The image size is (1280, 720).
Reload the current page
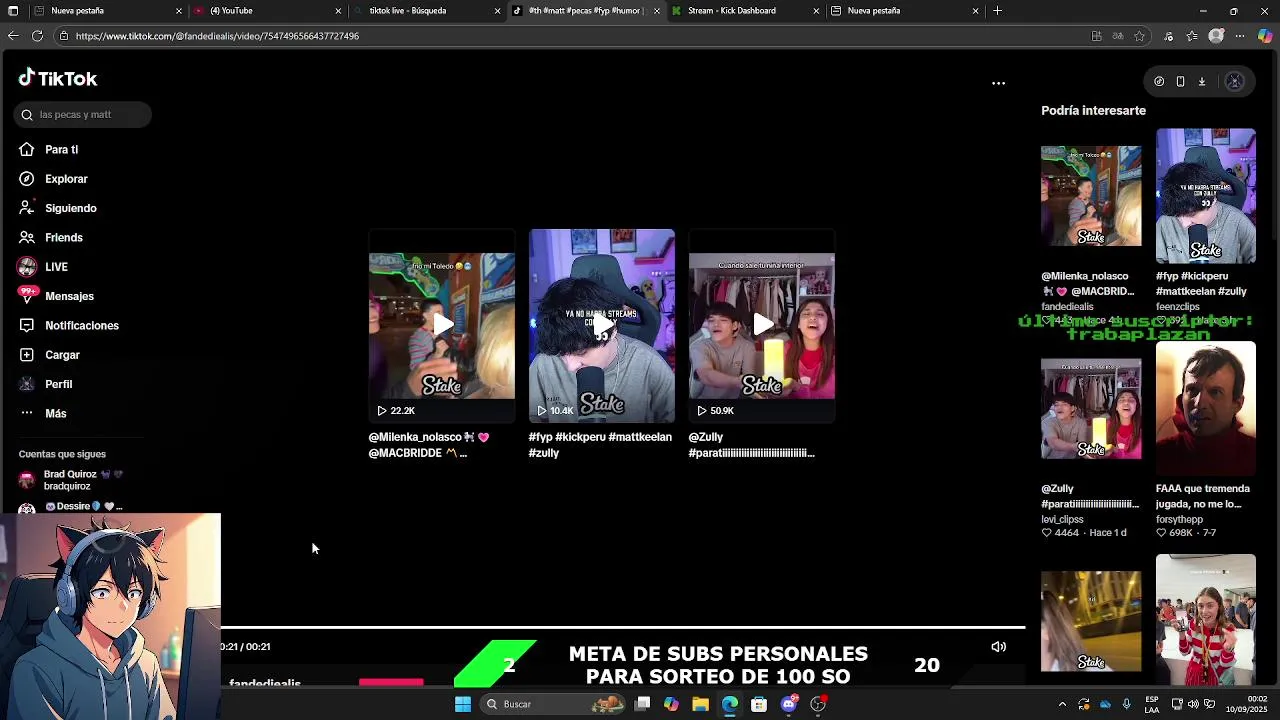tap(37, 36)
